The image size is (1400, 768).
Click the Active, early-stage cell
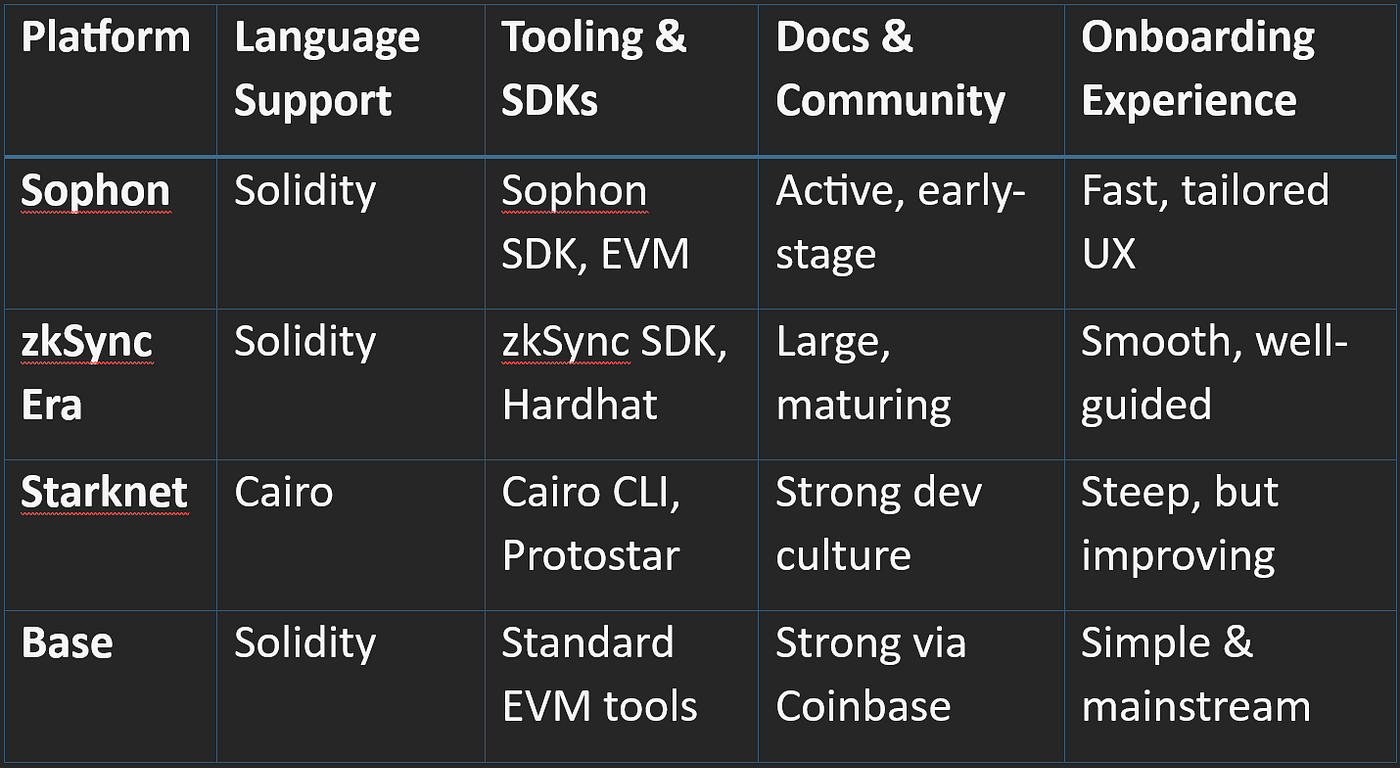(x=911, y=233)
